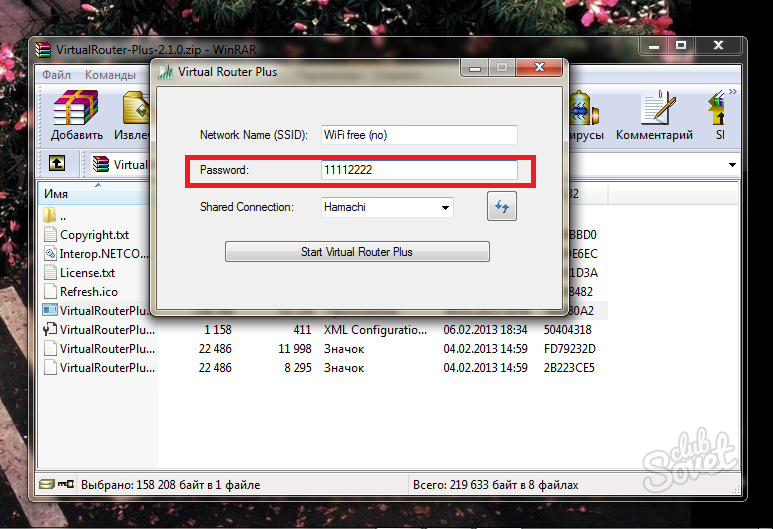The height and width of the screenshot is (529, 773).
Task: Expand the Shared Connection dropdown
Action: point(444,208)
